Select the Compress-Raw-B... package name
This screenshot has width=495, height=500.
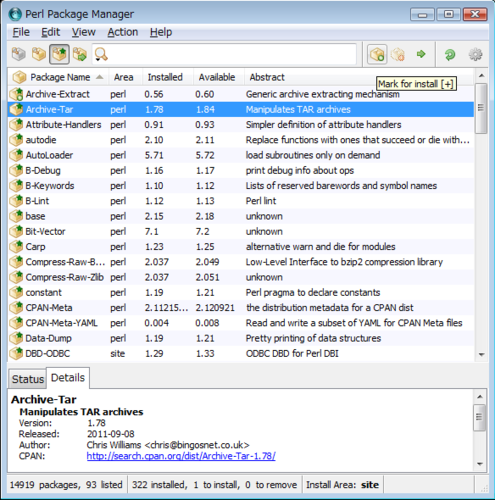point(65,262)
